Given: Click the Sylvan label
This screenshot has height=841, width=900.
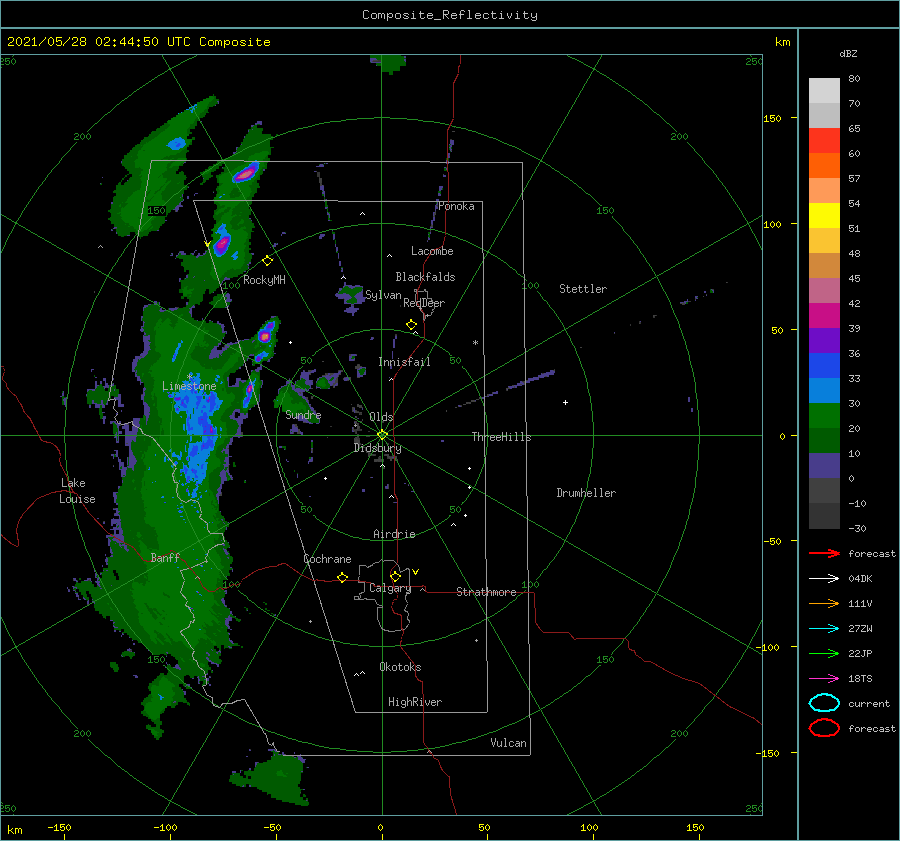Looking at the screenshot, I should (x=383, y=296).
